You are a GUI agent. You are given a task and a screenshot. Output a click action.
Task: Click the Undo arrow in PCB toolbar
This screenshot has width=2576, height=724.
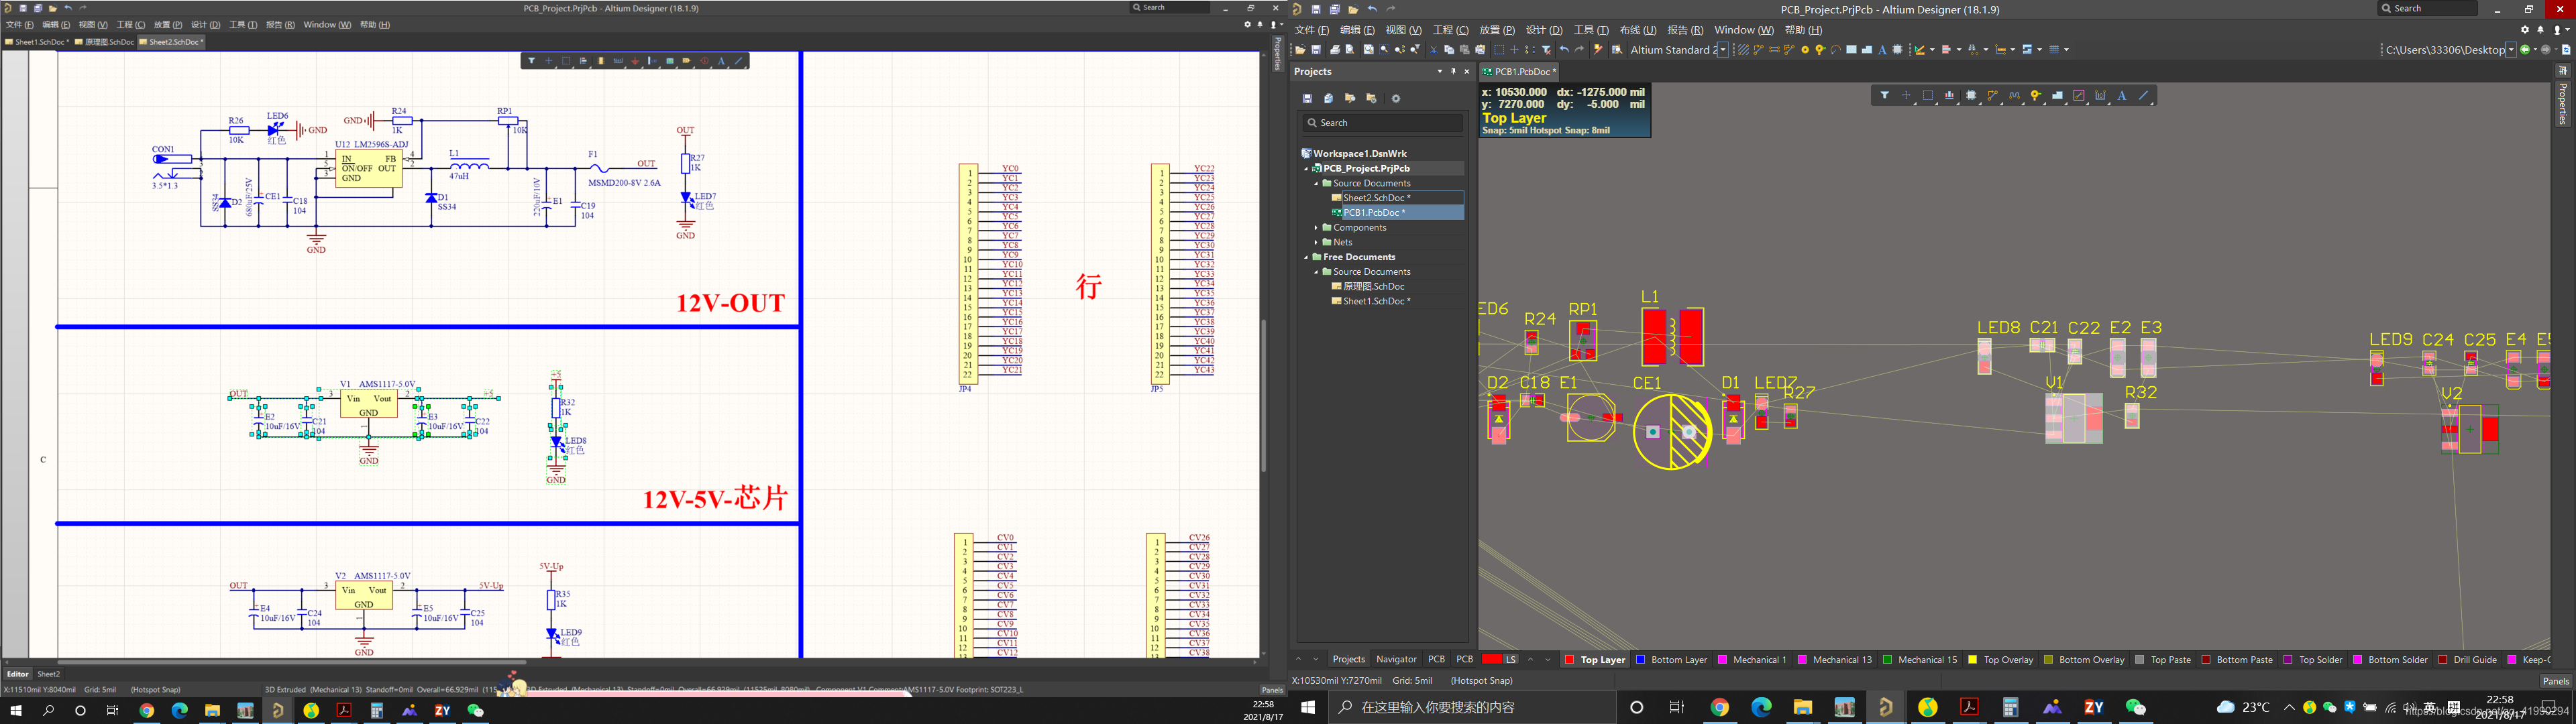point(1563,50)
